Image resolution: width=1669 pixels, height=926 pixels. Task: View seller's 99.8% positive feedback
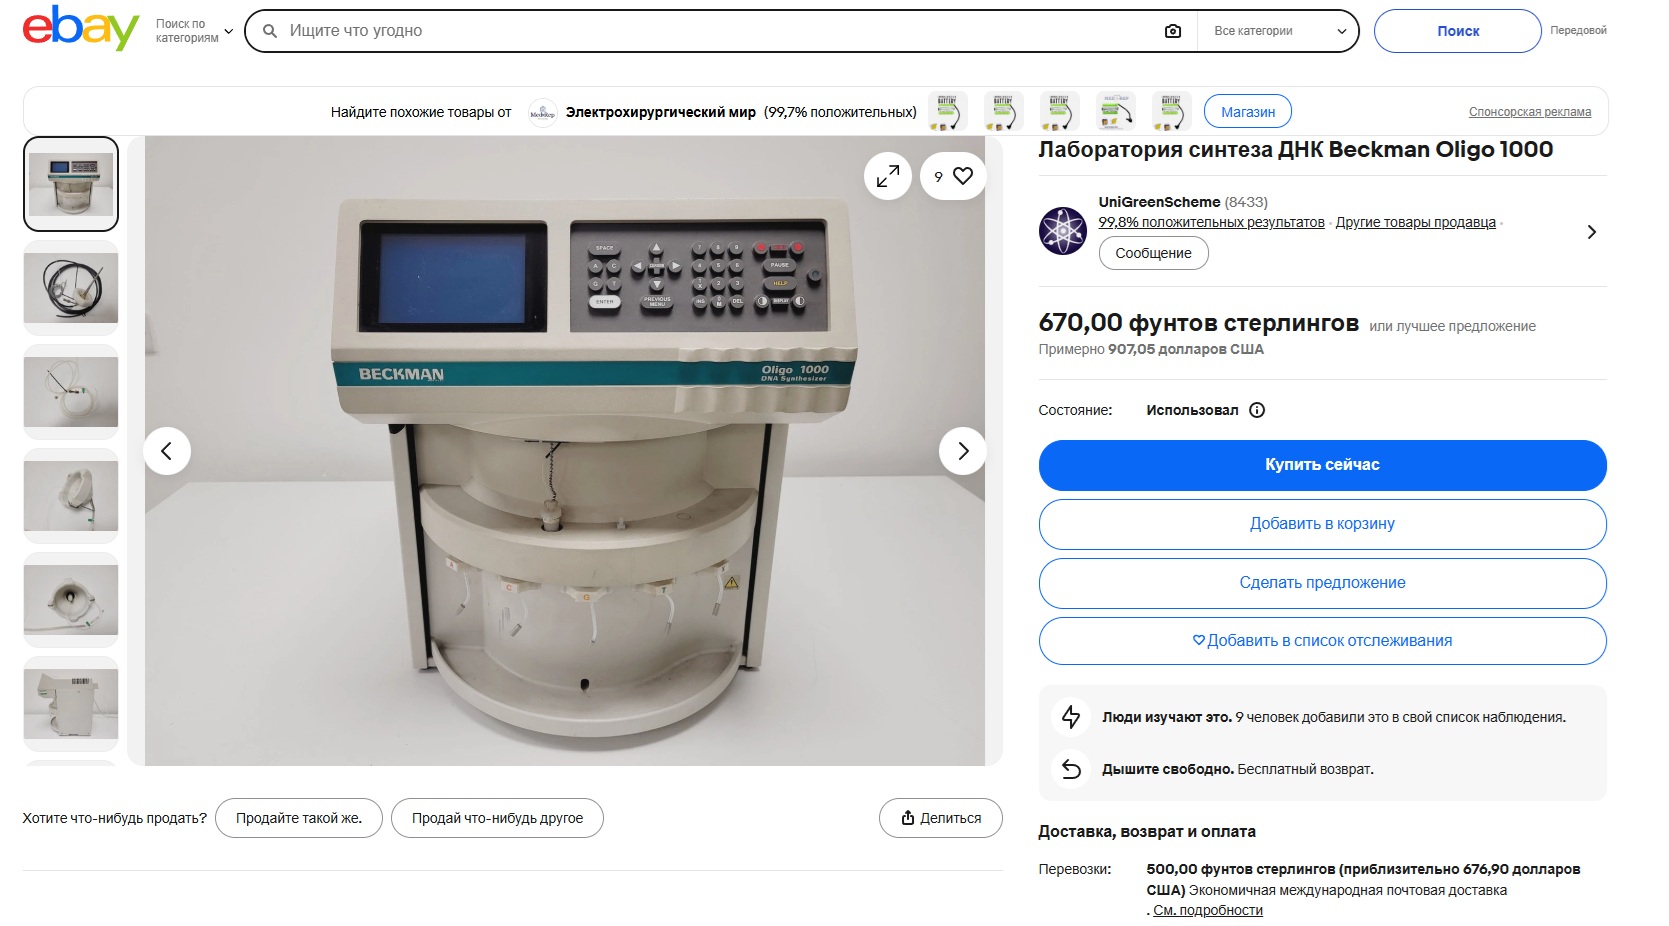click(x=1211, y=223)
